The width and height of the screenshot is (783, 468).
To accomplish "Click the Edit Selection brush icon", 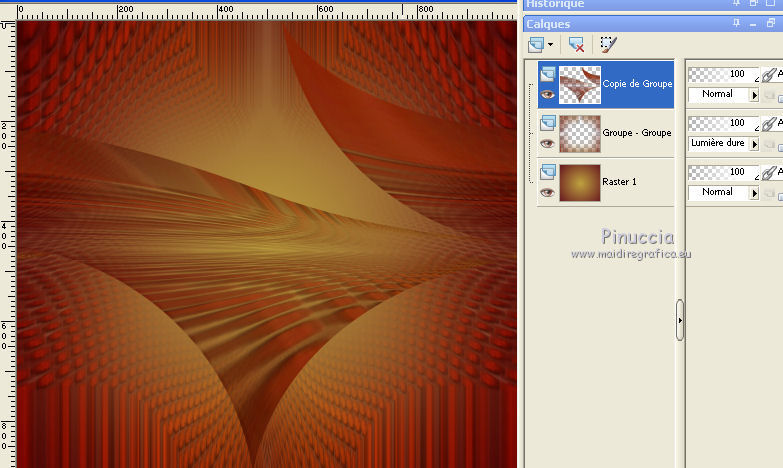I will [x=608, y=44].
